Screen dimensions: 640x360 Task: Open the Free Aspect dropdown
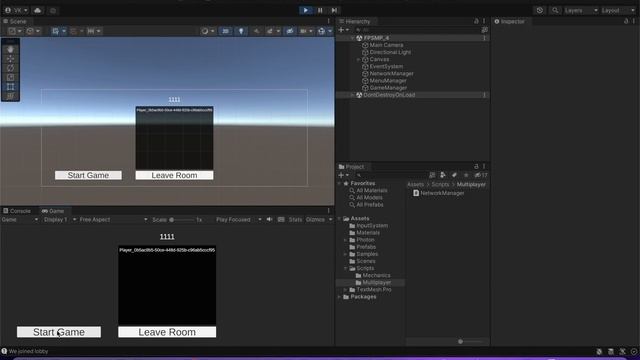[113, 220]
